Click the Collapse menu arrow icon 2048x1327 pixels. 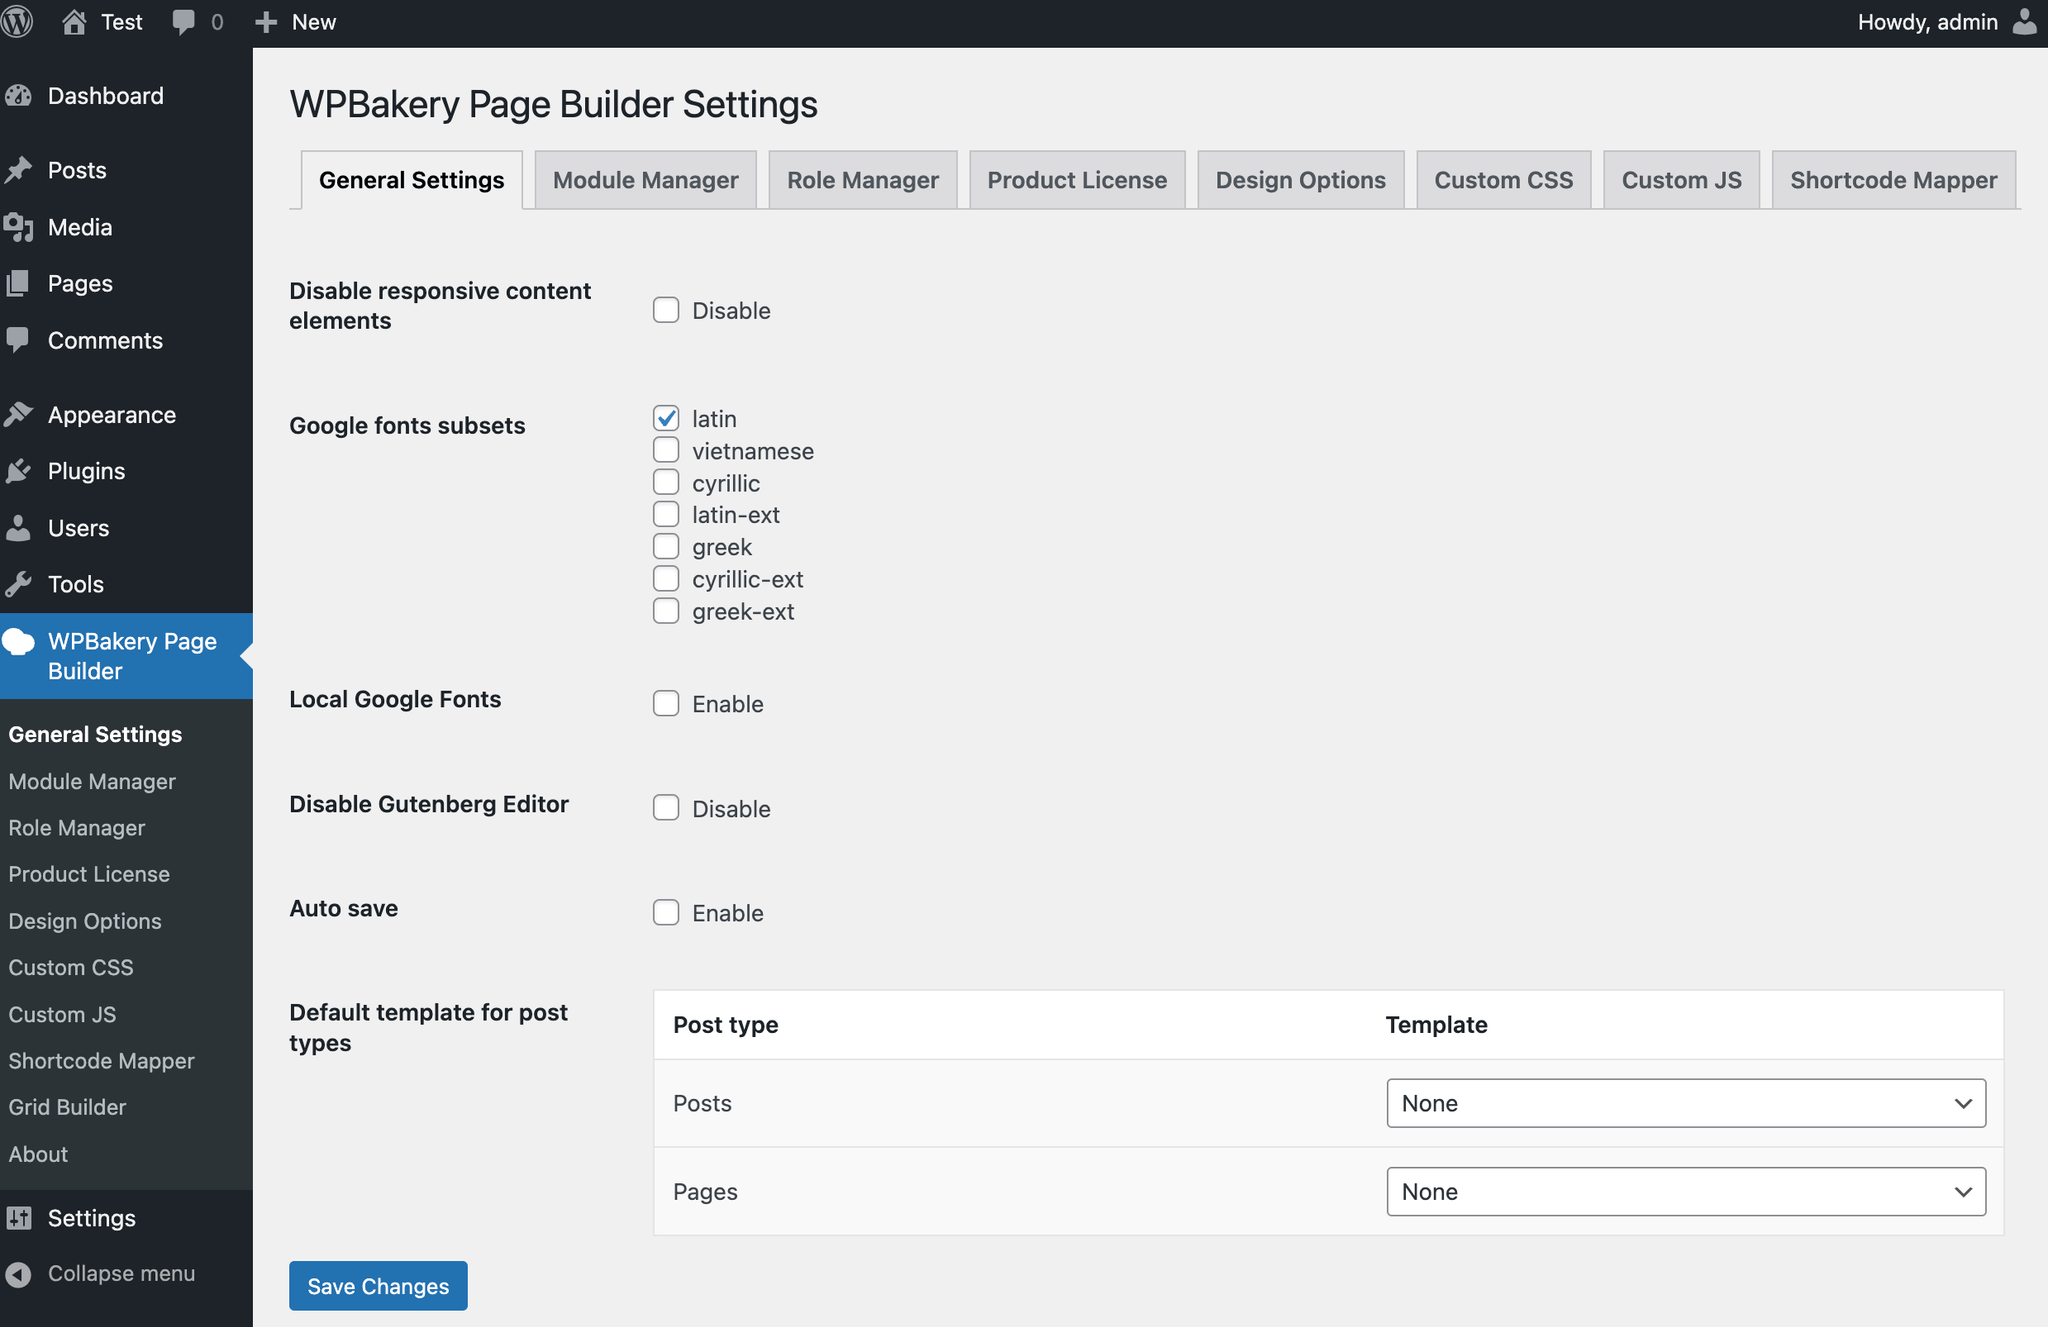click(19, 1274)
